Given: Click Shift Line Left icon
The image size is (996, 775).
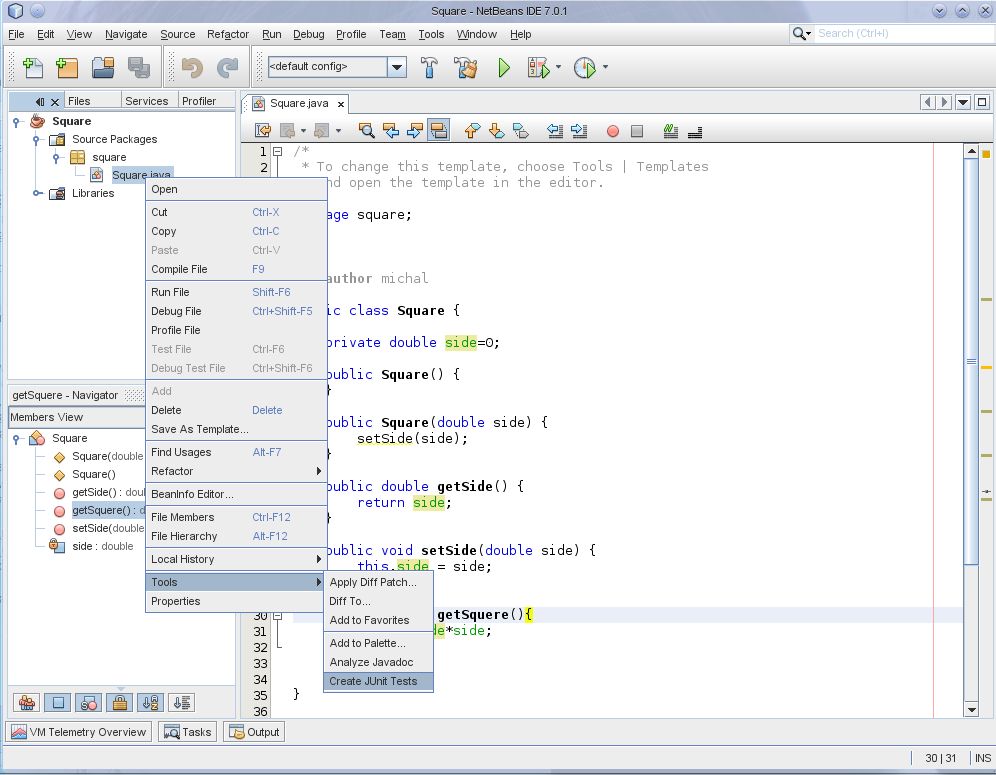Looking at the screenshot, I should coord(555,131).
